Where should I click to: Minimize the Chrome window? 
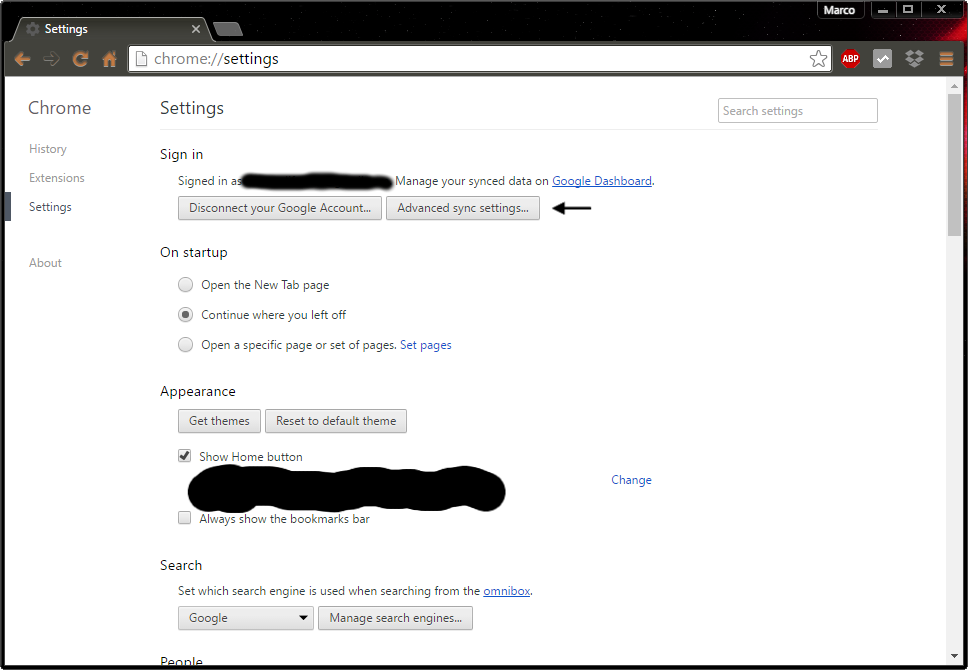(x=883, y=10)
